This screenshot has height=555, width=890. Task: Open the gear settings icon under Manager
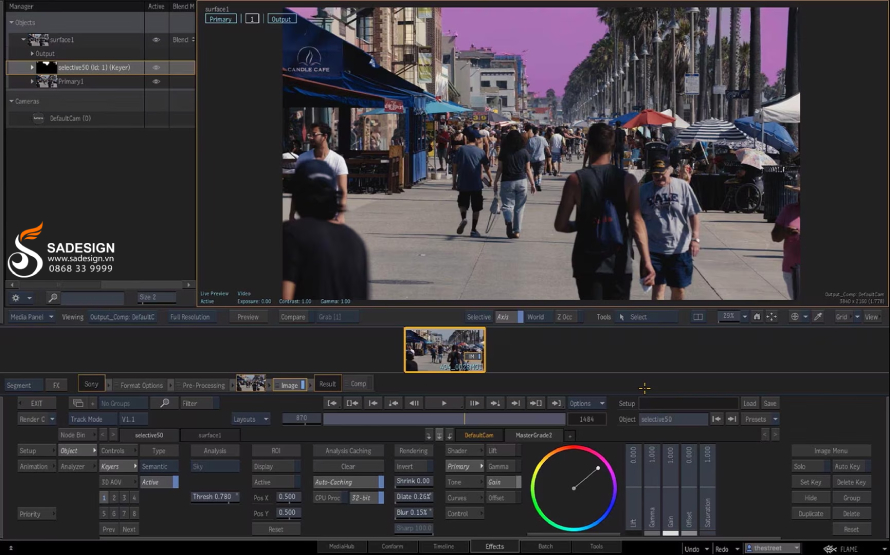pos(16,297)
